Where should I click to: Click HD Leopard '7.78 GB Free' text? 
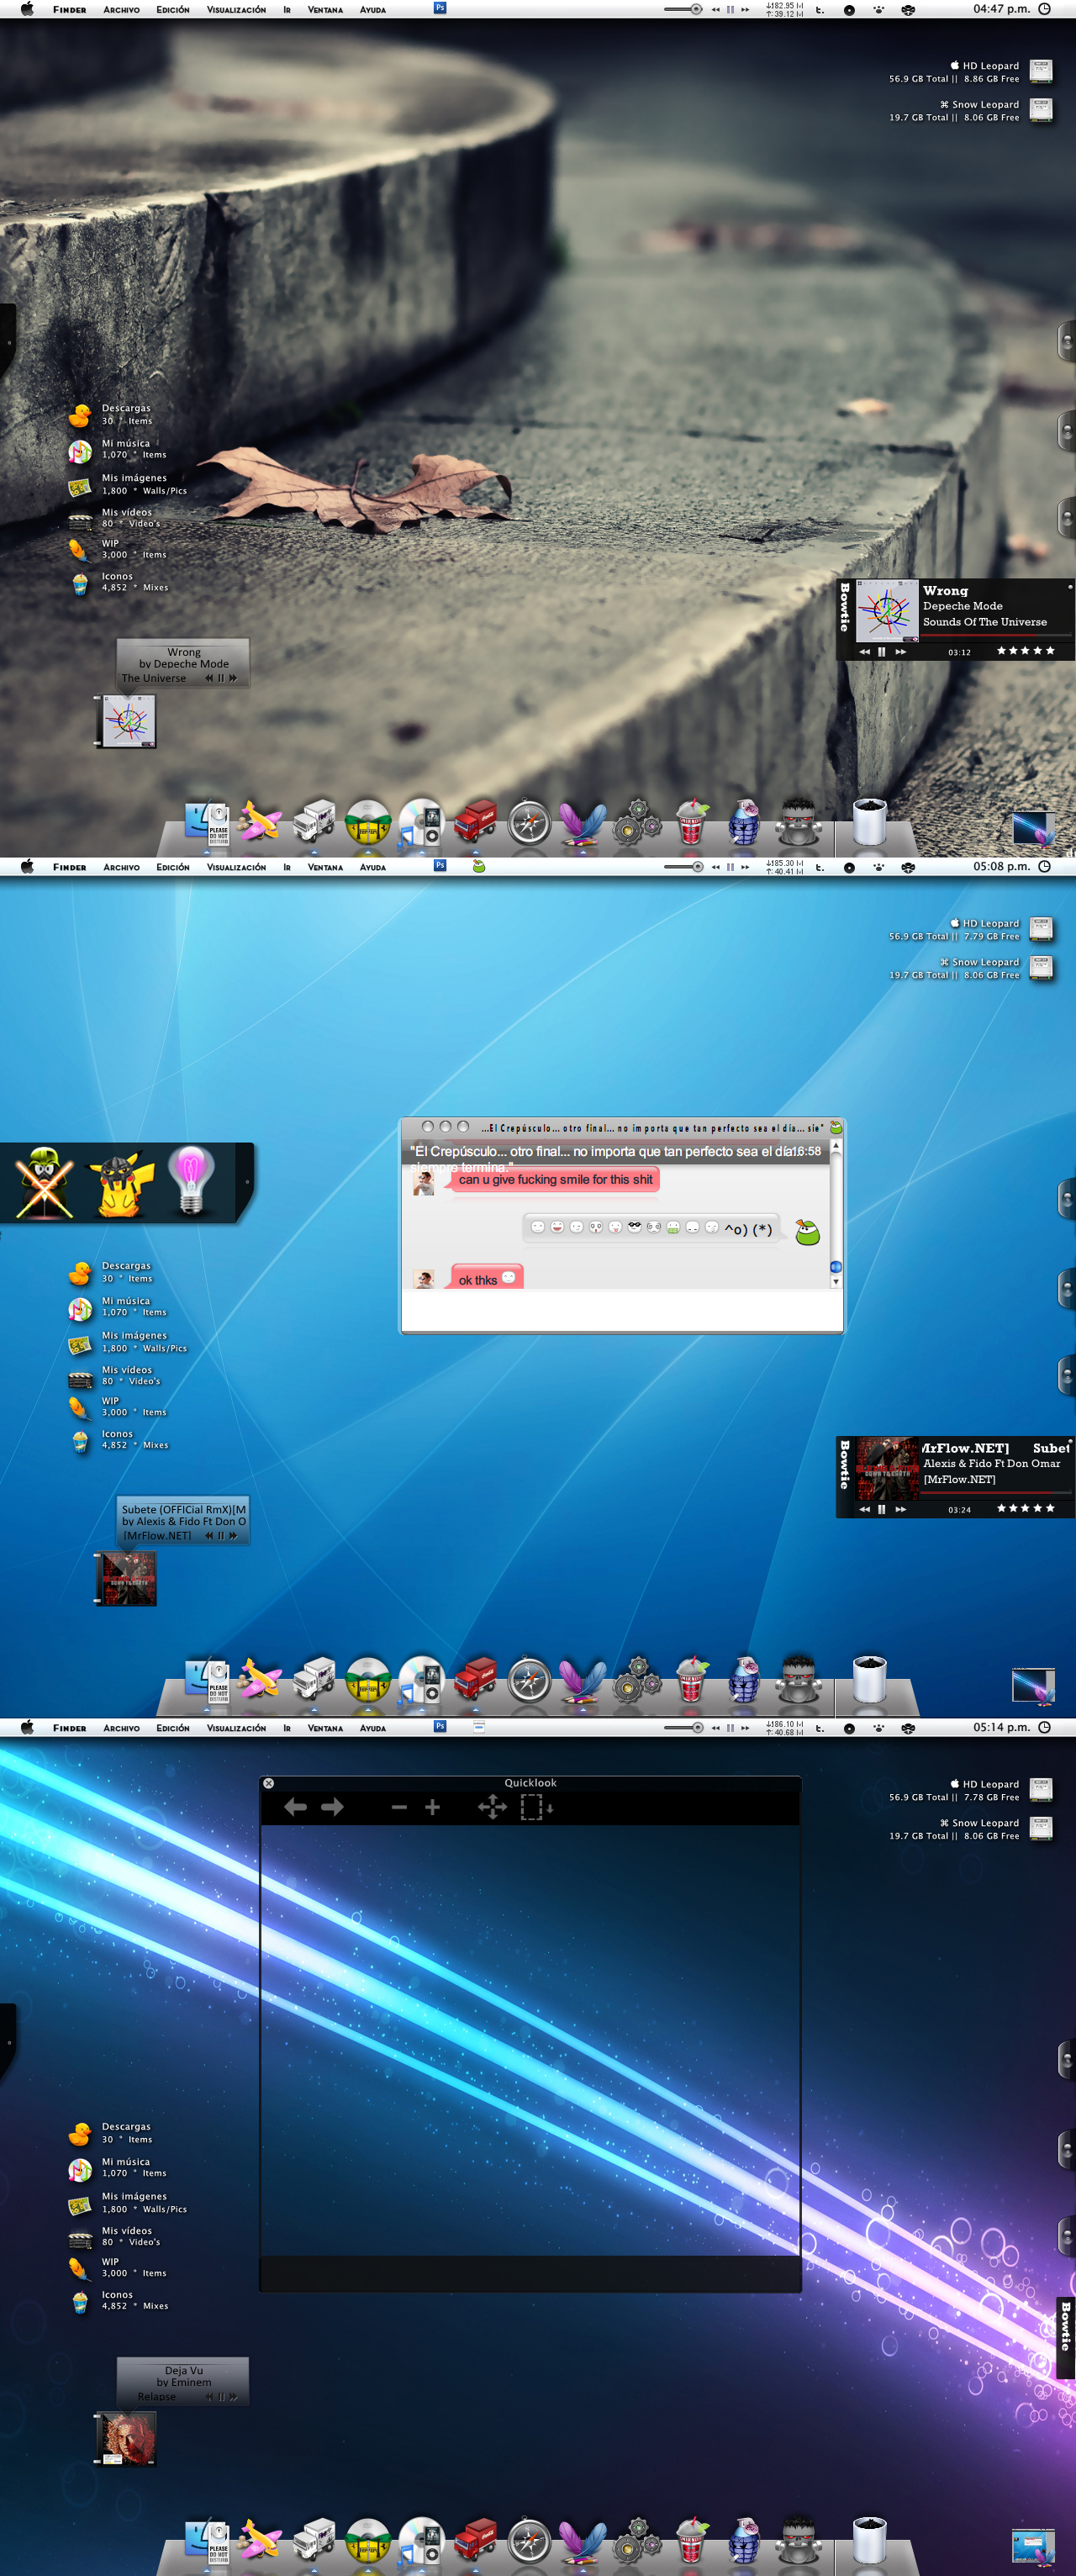tap(991, 1797)
